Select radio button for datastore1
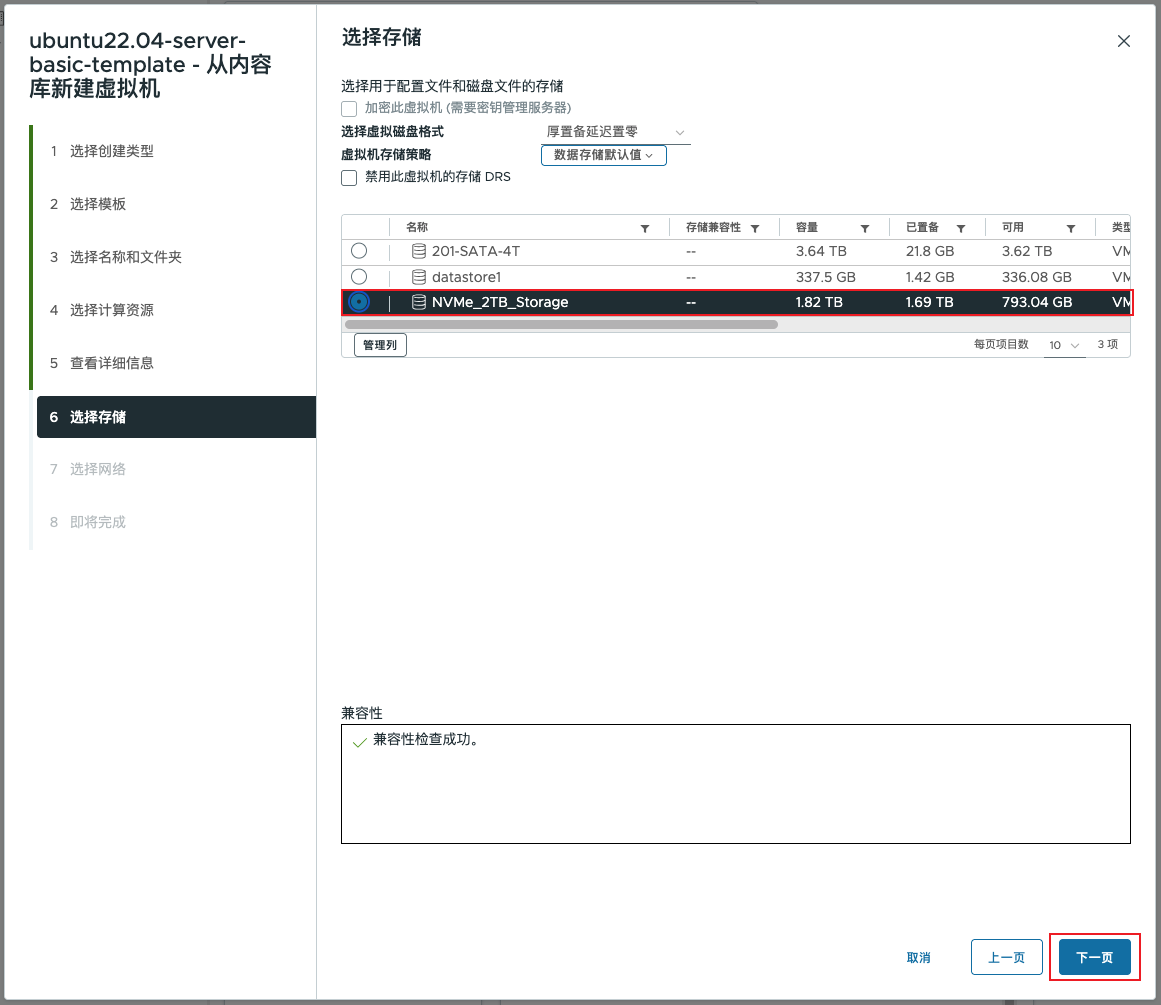This screenshot has height=1005, width=1161. tap(359, 277)
